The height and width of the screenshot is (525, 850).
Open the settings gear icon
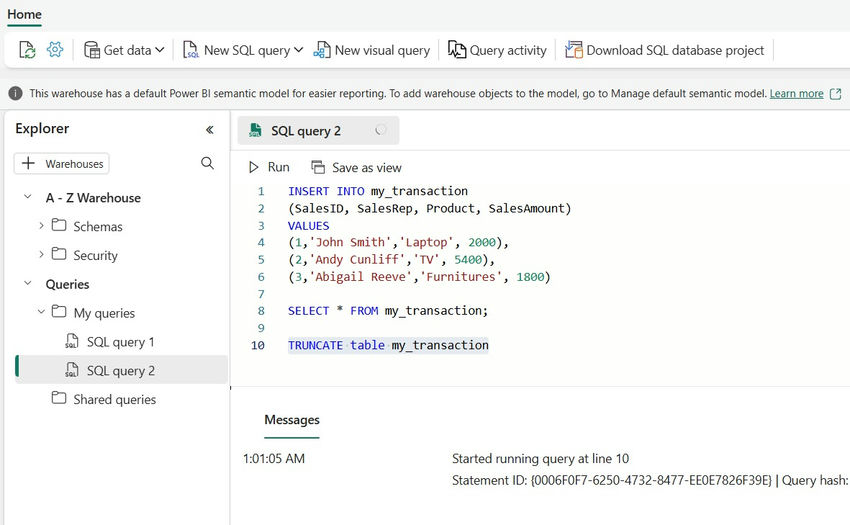coord(55,50)
